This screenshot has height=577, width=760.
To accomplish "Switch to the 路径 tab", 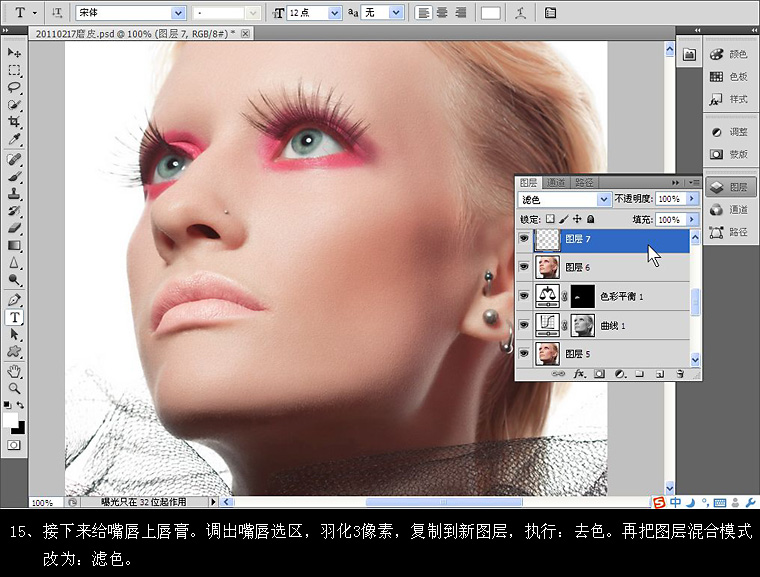I will click(x=584, y=183).
